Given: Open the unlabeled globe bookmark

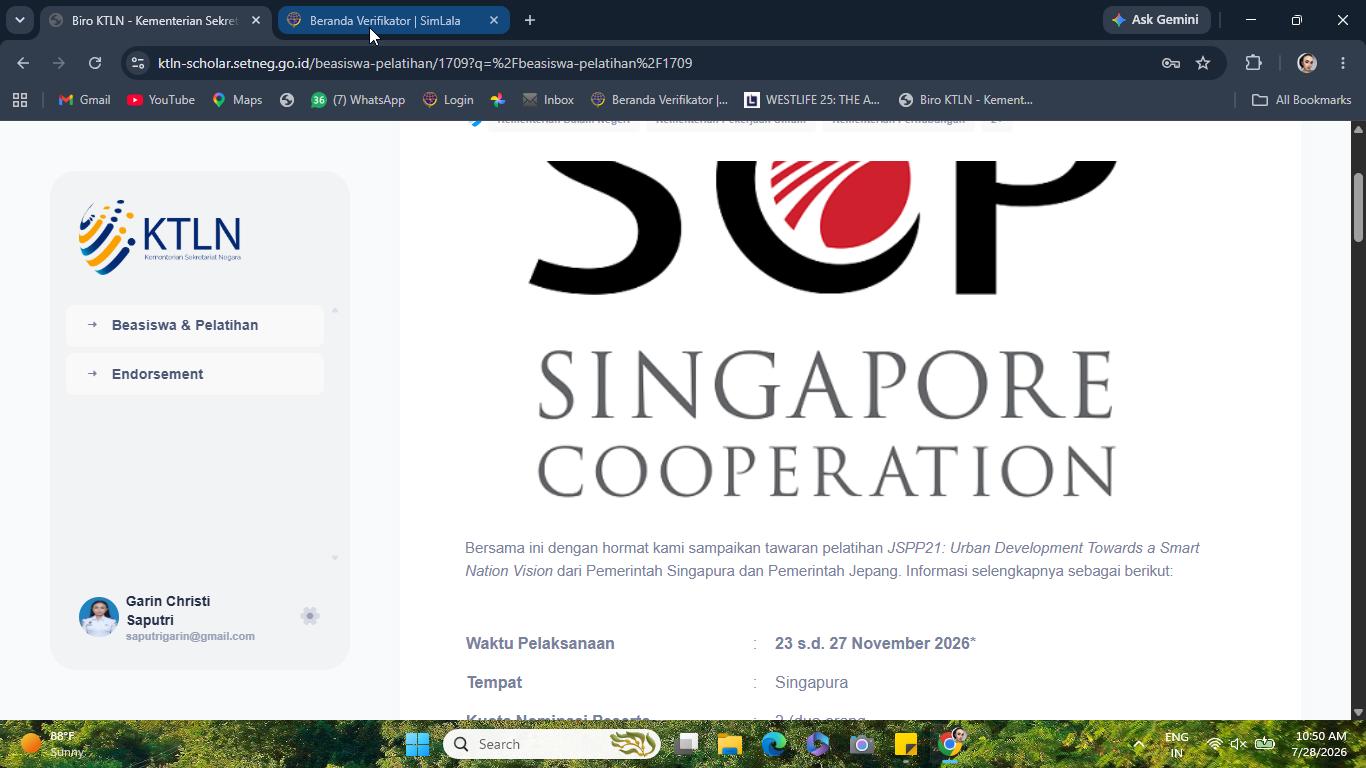Looking at the screenshot, I should 287,100.
